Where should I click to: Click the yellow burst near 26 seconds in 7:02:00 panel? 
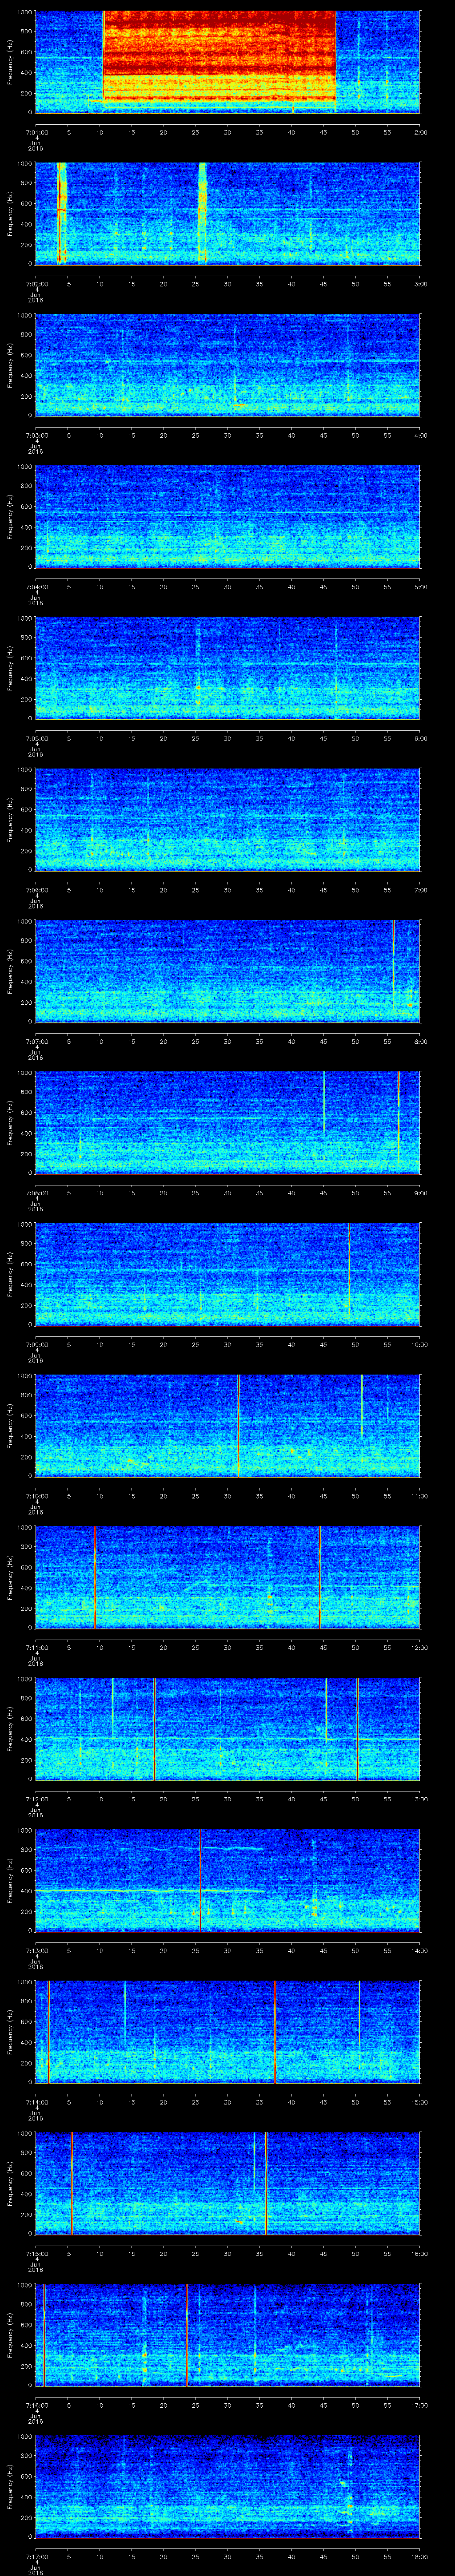tap(203, 213)
